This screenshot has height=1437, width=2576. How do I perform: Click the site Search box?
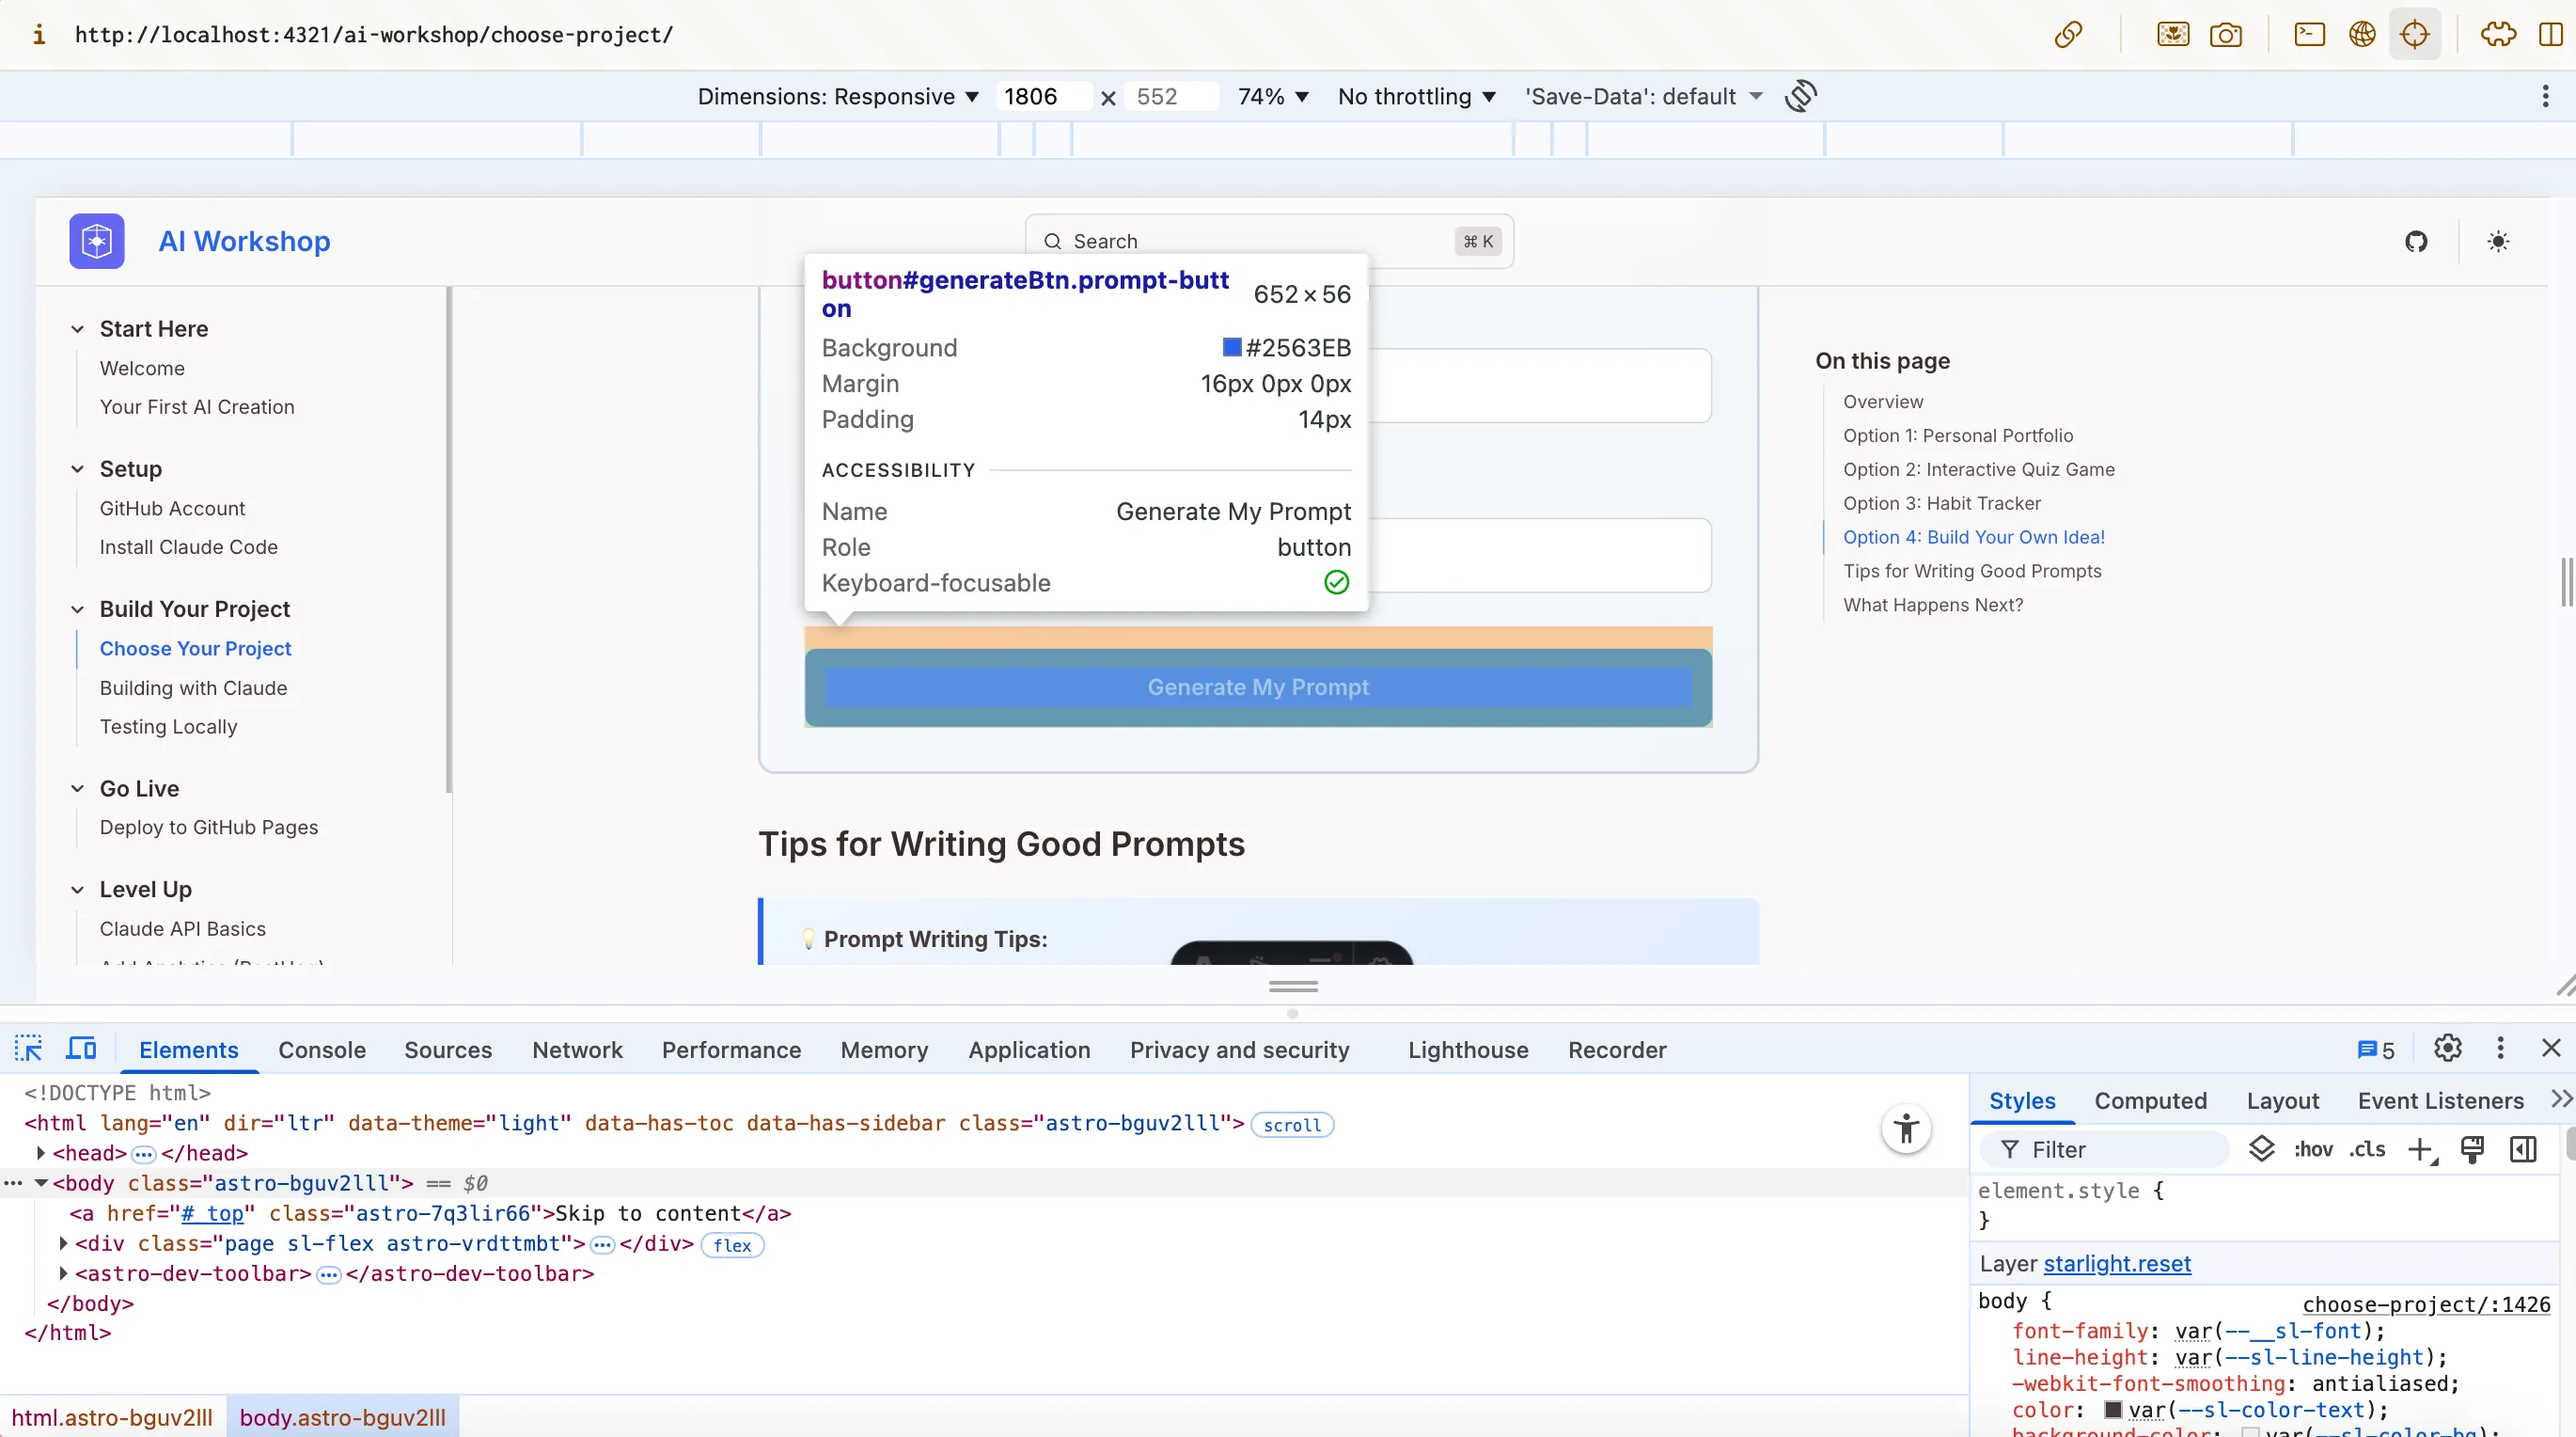click(x=1269, y=241)
